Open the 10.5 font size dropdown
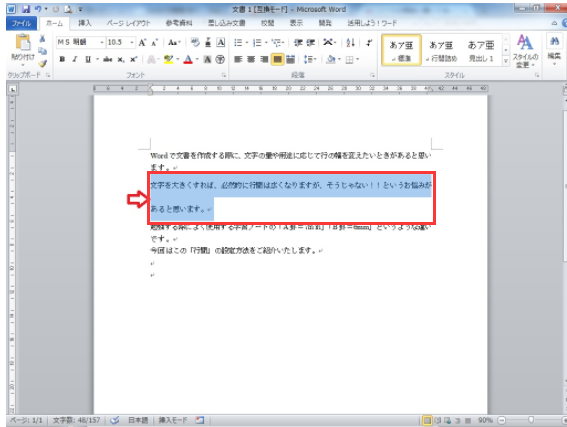This screenshot has width=567, height=427. (x=132, y=43)
